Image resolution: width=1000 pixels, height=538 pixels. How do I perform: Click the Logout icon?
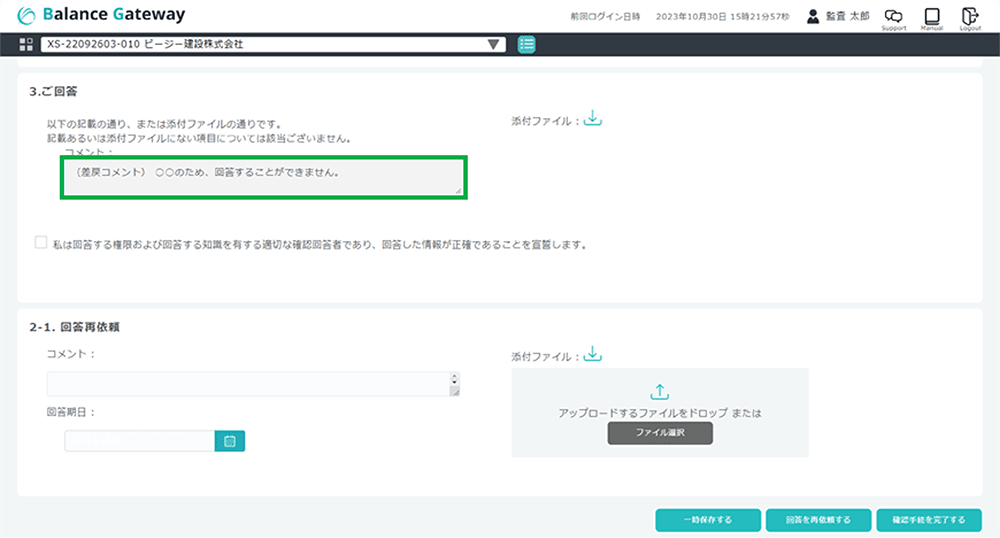coord(969,17)
